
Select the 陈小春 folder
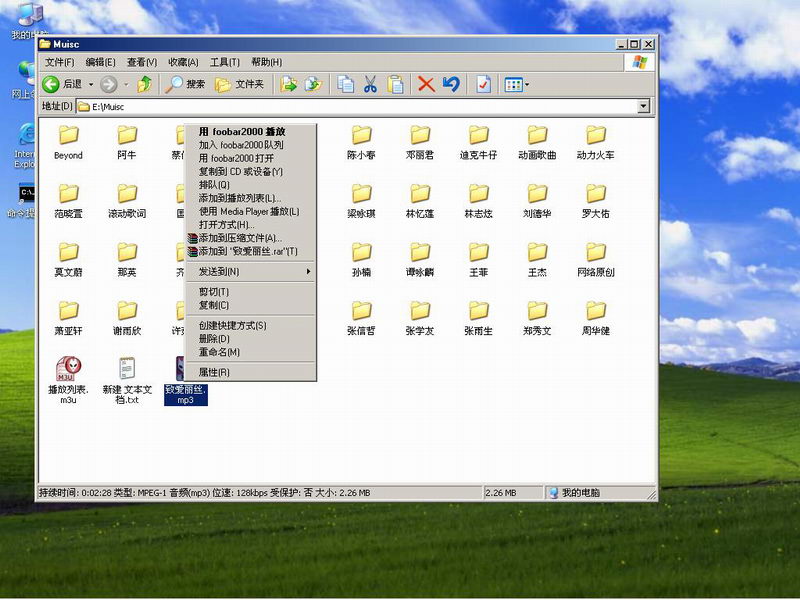coord(361,143)
